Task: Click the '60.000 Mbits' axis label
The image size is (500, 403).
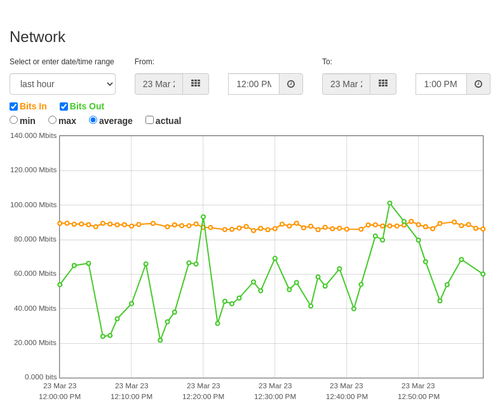Action: (35, 274)
